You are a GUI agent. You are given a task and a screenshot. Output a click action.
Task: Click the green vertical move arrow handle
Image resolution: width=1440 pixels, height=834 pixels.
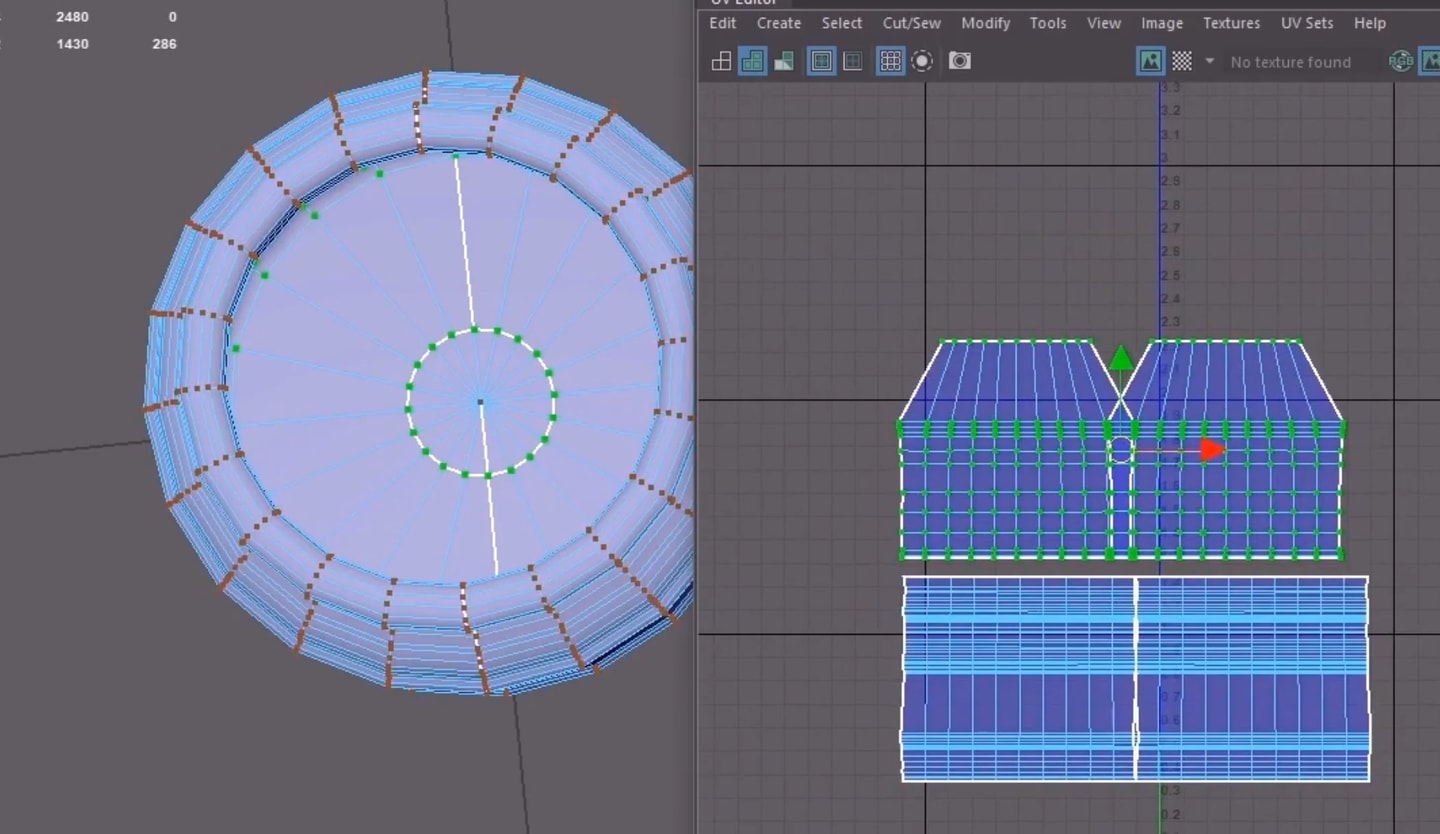(1121, 358)
